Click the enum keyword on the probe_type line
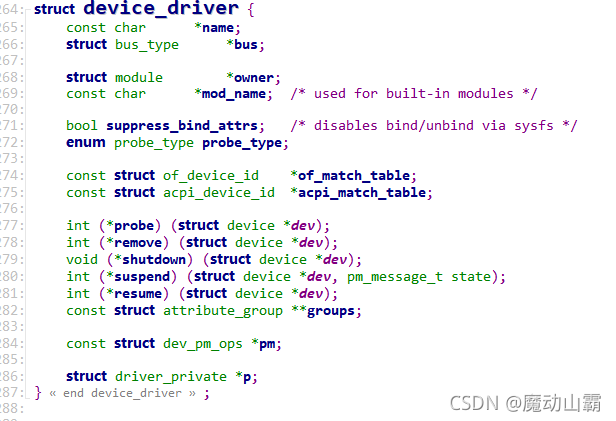This screenshot has height=421, width=616. (x=86, y=143)
